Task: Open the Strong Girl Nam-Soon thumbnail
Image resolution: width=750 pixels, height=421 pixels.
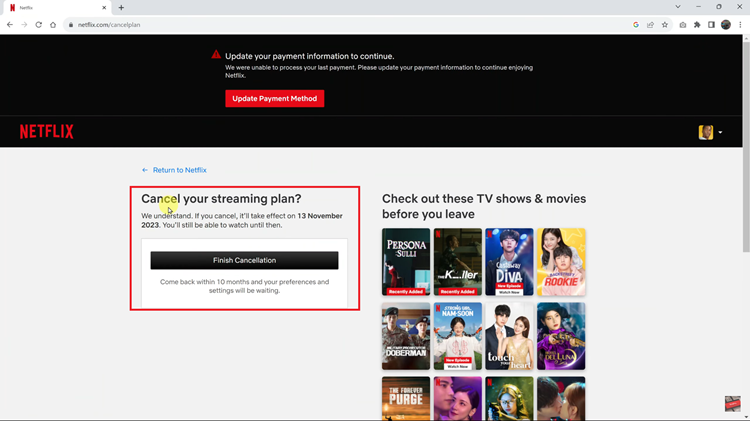Action: tap(457, 336)
